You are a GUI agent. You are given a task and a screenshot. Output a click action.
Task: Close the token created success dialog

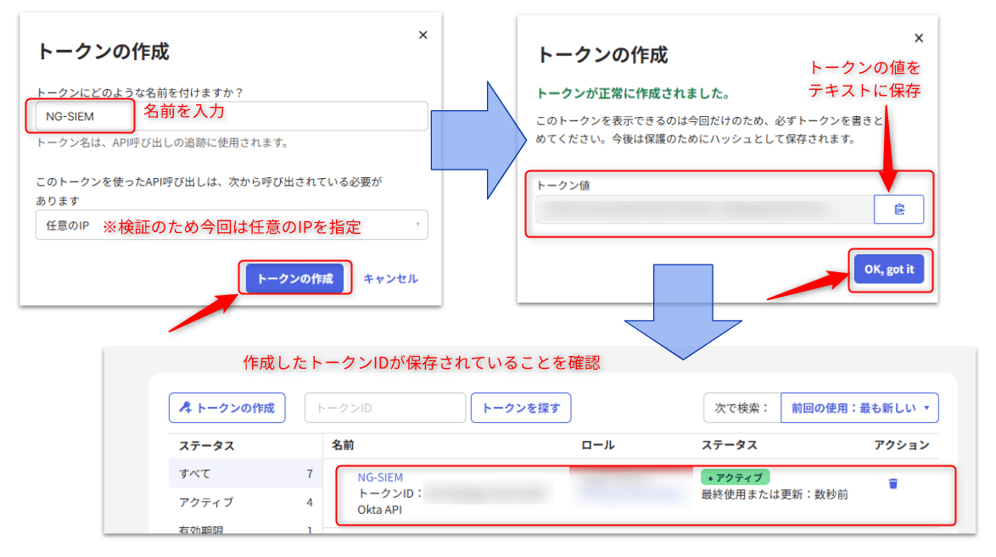click(919, 38)
